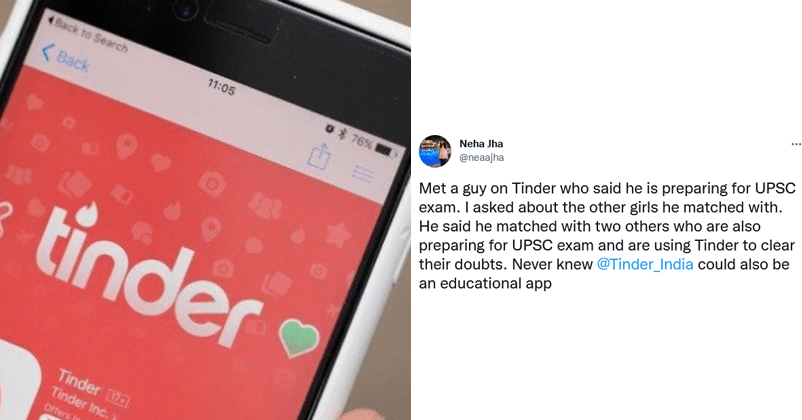Click the alarm clock icon in the status bar
802x420 pixels.
tap(331, 129)
